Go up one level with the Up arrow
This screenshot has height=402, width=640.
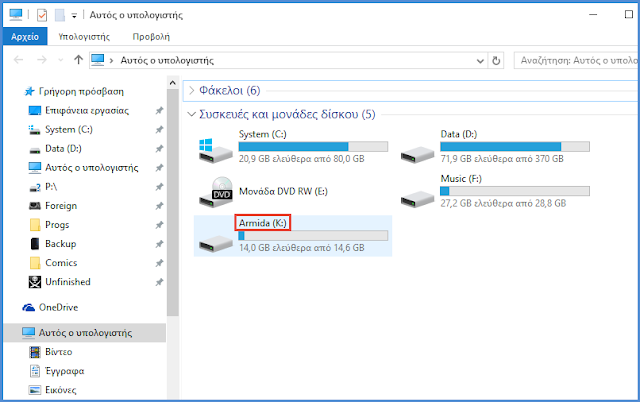click(78, 60)
